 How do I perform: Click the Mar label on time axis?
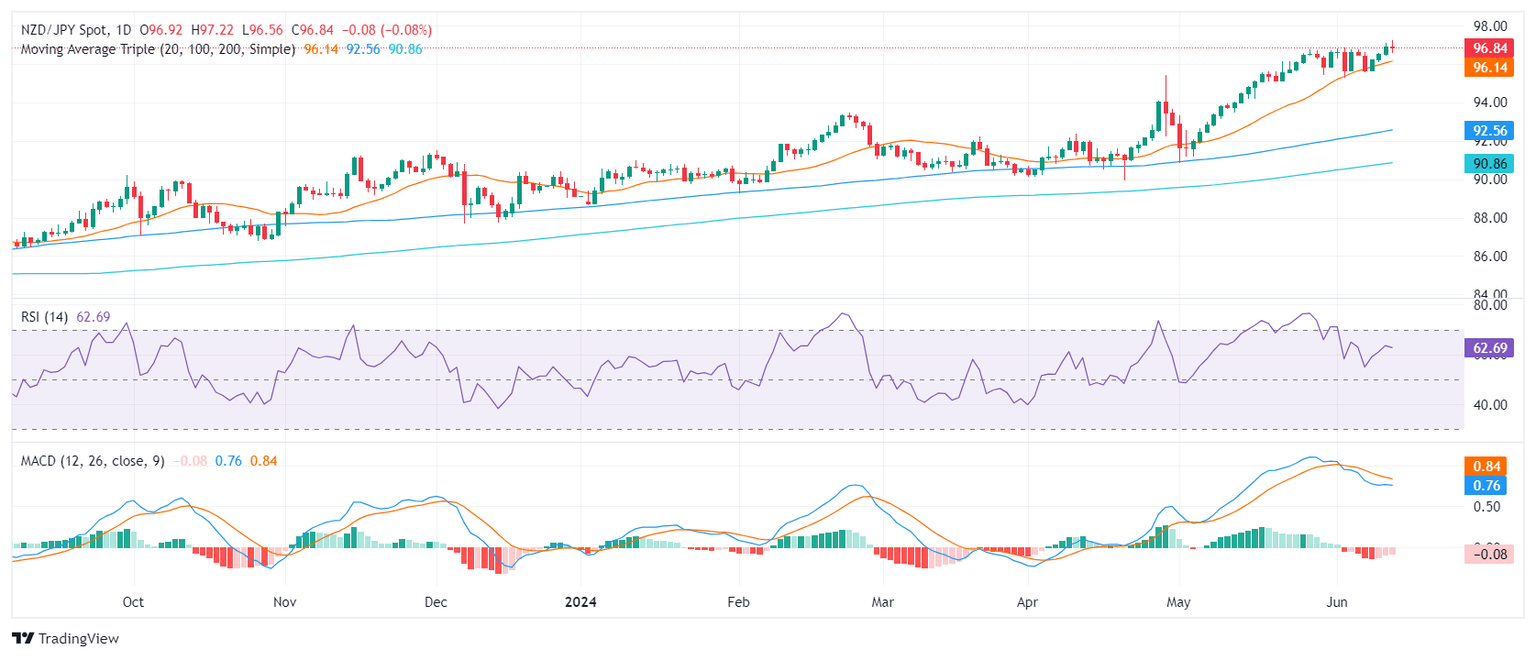[x=882, y=603]
